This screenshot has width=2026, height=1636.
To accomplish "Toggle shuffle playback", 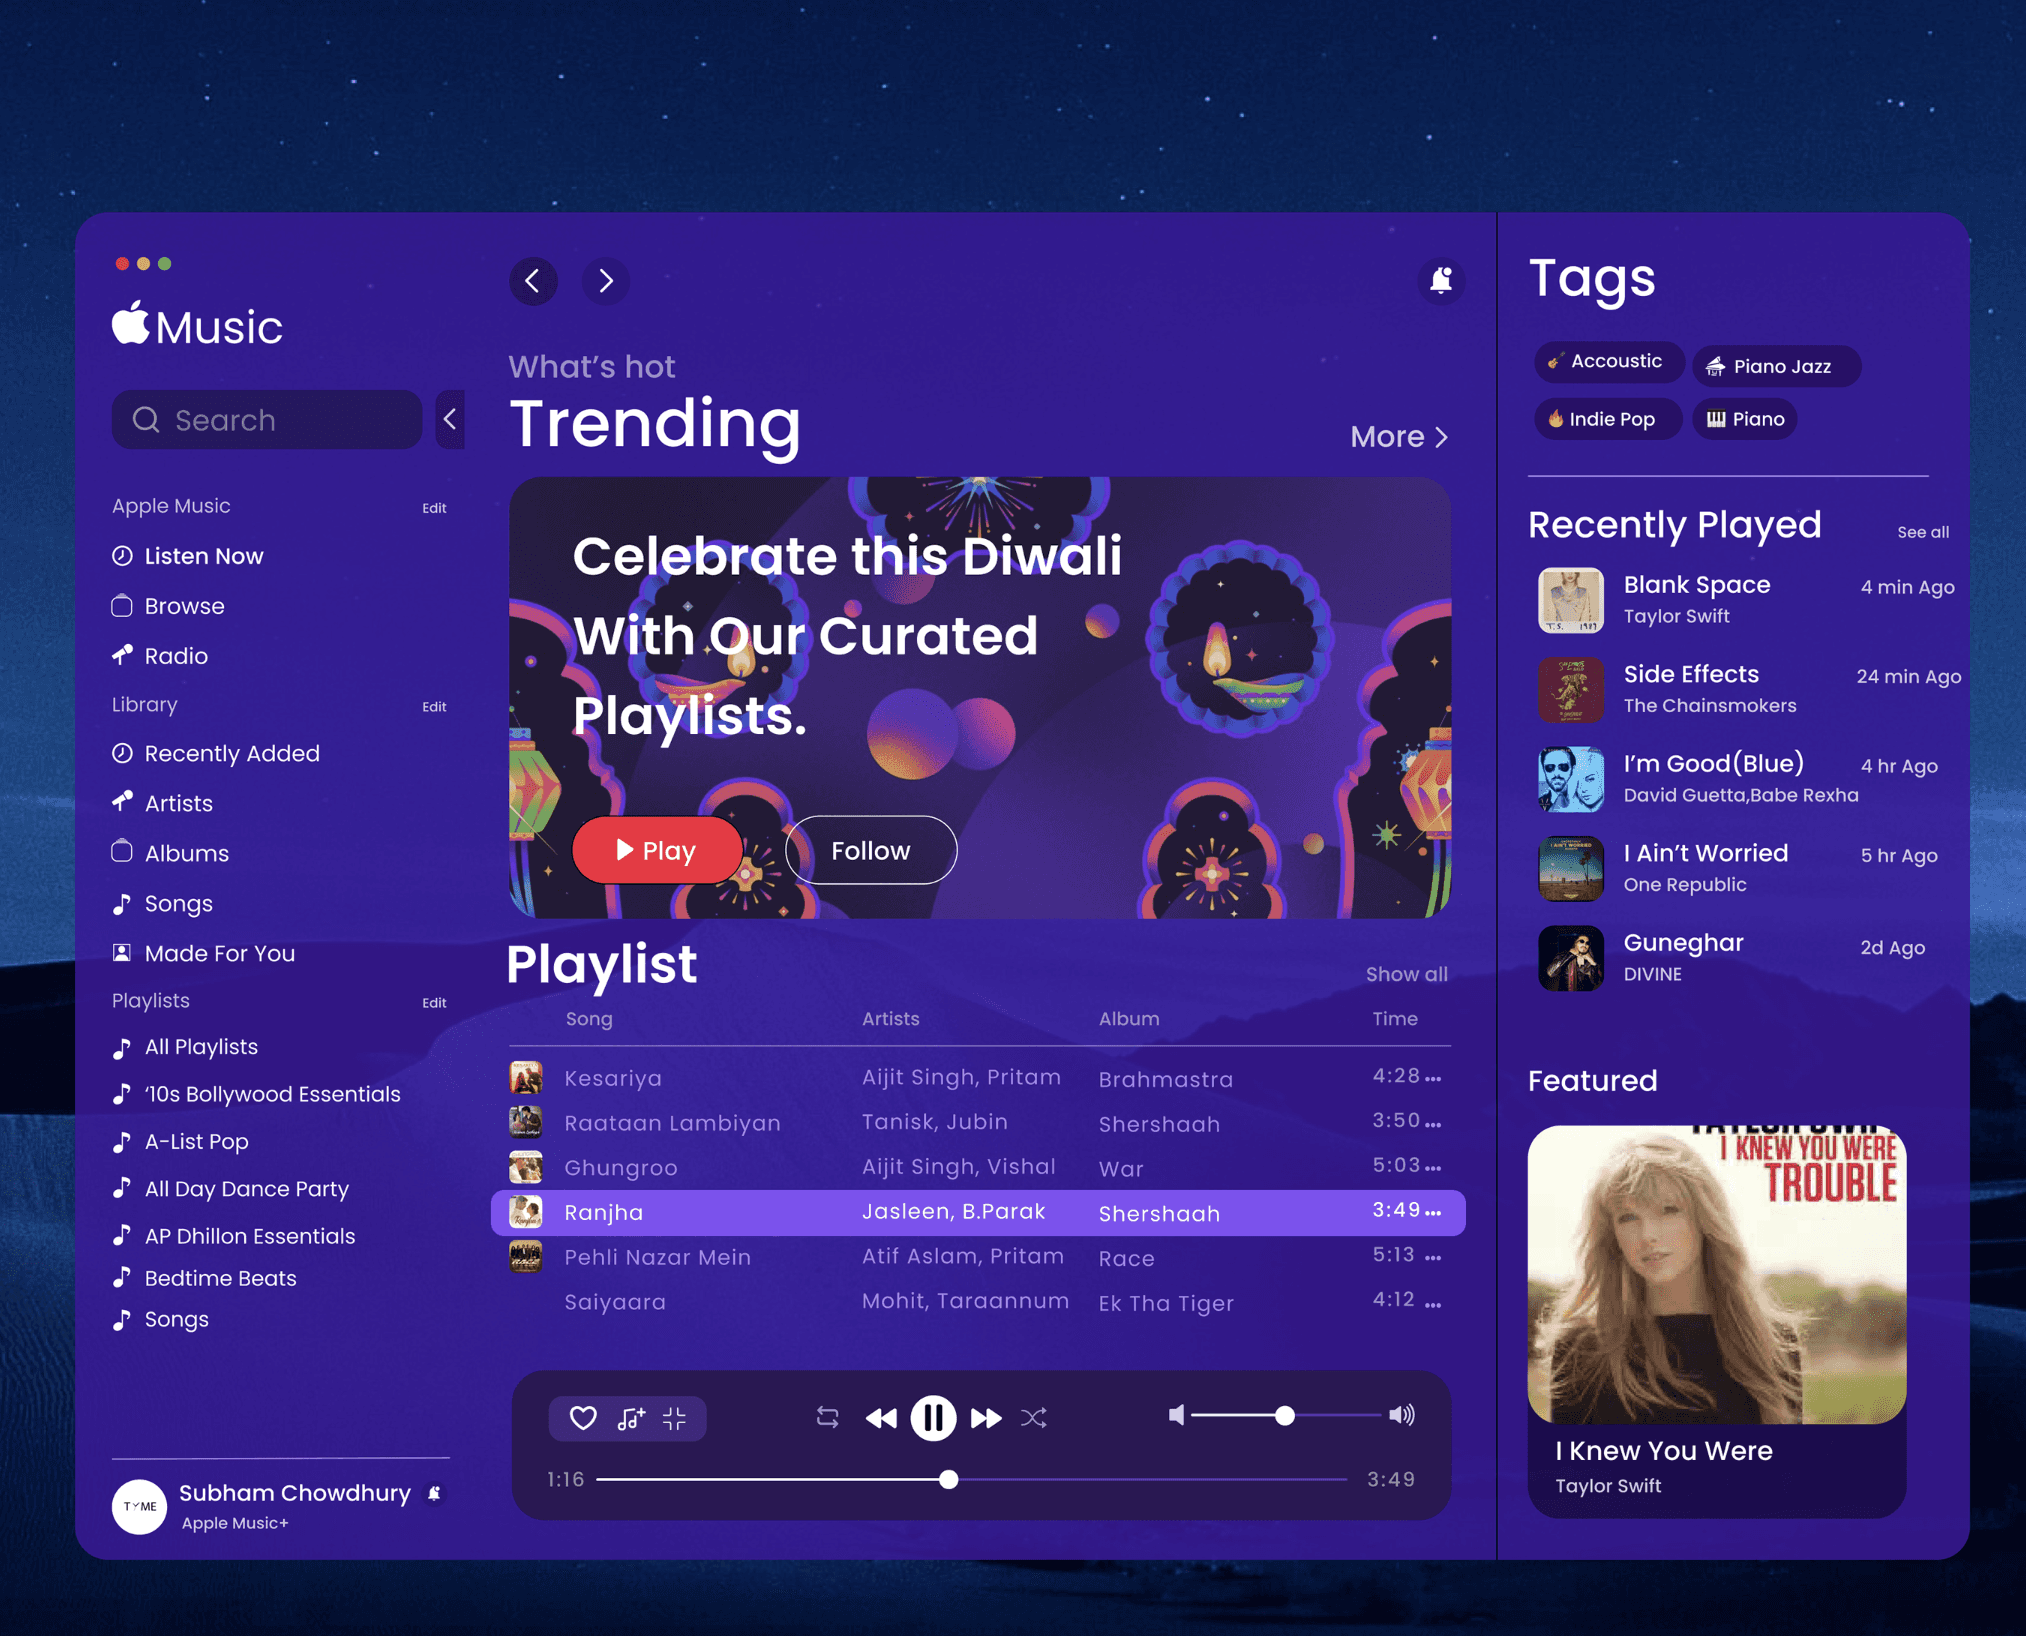I will pos(1034,1418).
